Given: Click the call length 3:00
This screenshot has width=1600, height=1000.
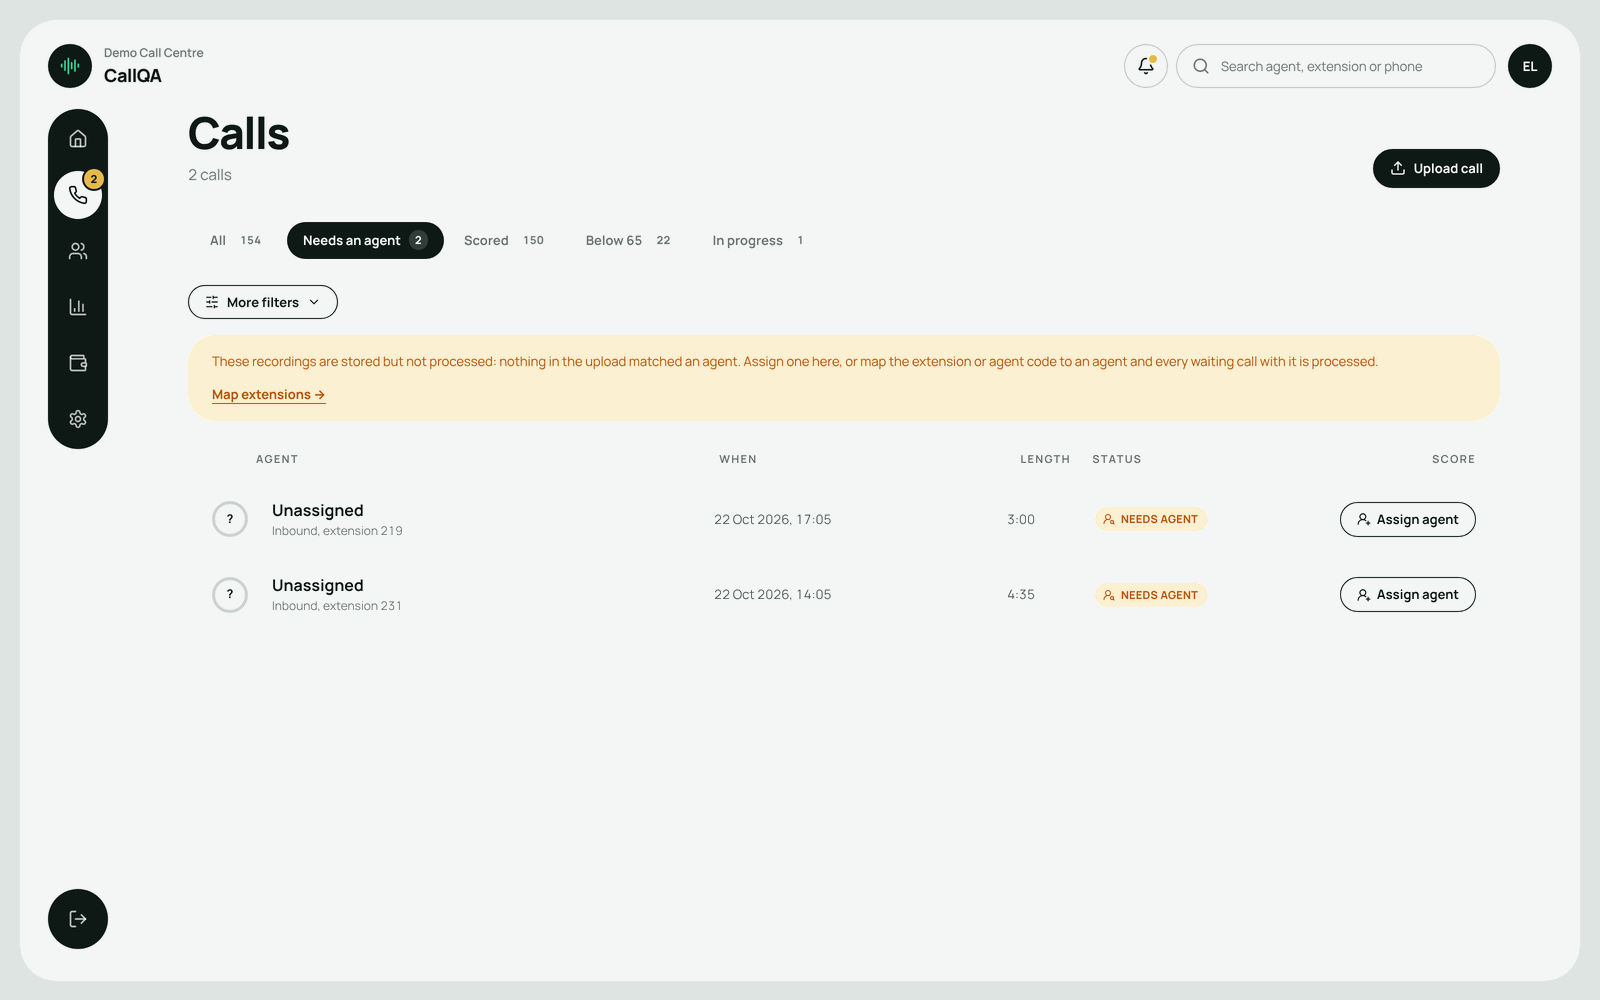Looking at the screenshot, I should click(x=1021, y=519).
